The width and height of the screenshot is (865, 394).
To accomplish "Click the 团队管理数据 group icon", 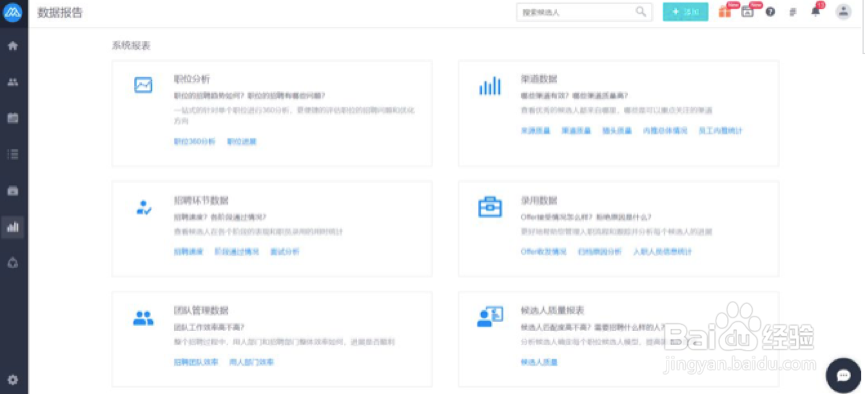I will [x=143, y=318].
